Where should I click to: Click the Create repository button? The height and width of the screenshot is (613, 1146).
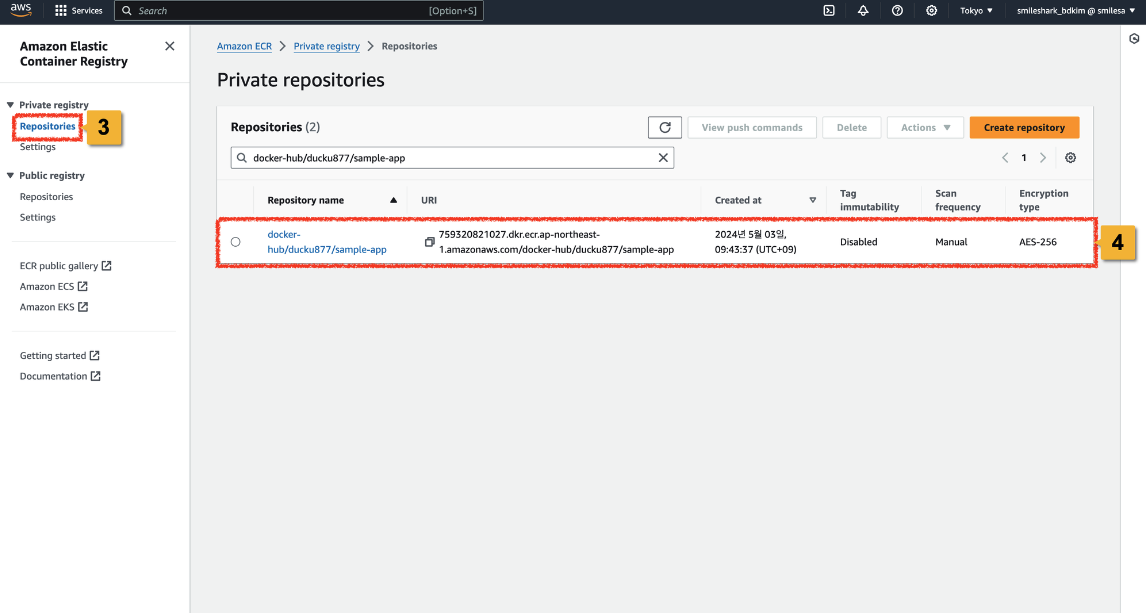1024,128
